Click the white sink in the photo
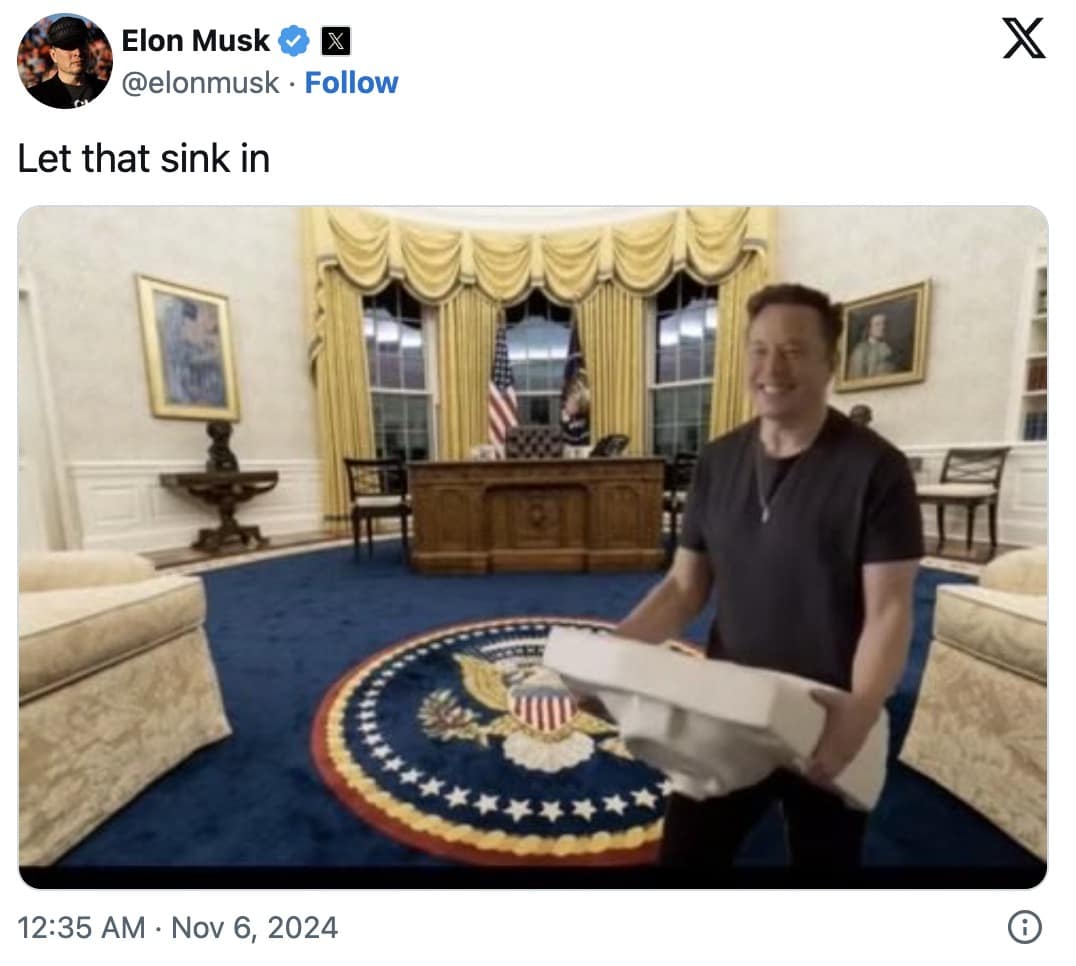This screenshot has height=966, width=1076. pyautogui.click(x=714, y=712)
